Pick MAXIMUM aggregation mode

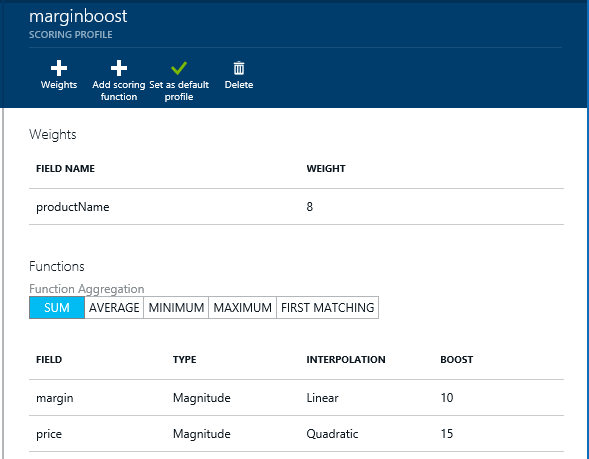tap(243, 308)
